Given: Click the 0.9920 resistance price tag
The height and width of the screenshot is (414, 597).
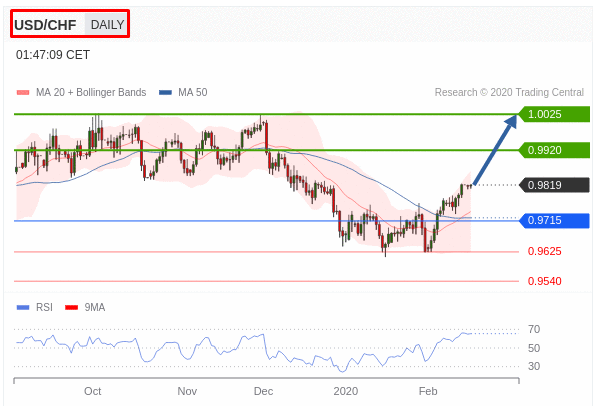Looking at the screenshot, I should coord(554,150).
